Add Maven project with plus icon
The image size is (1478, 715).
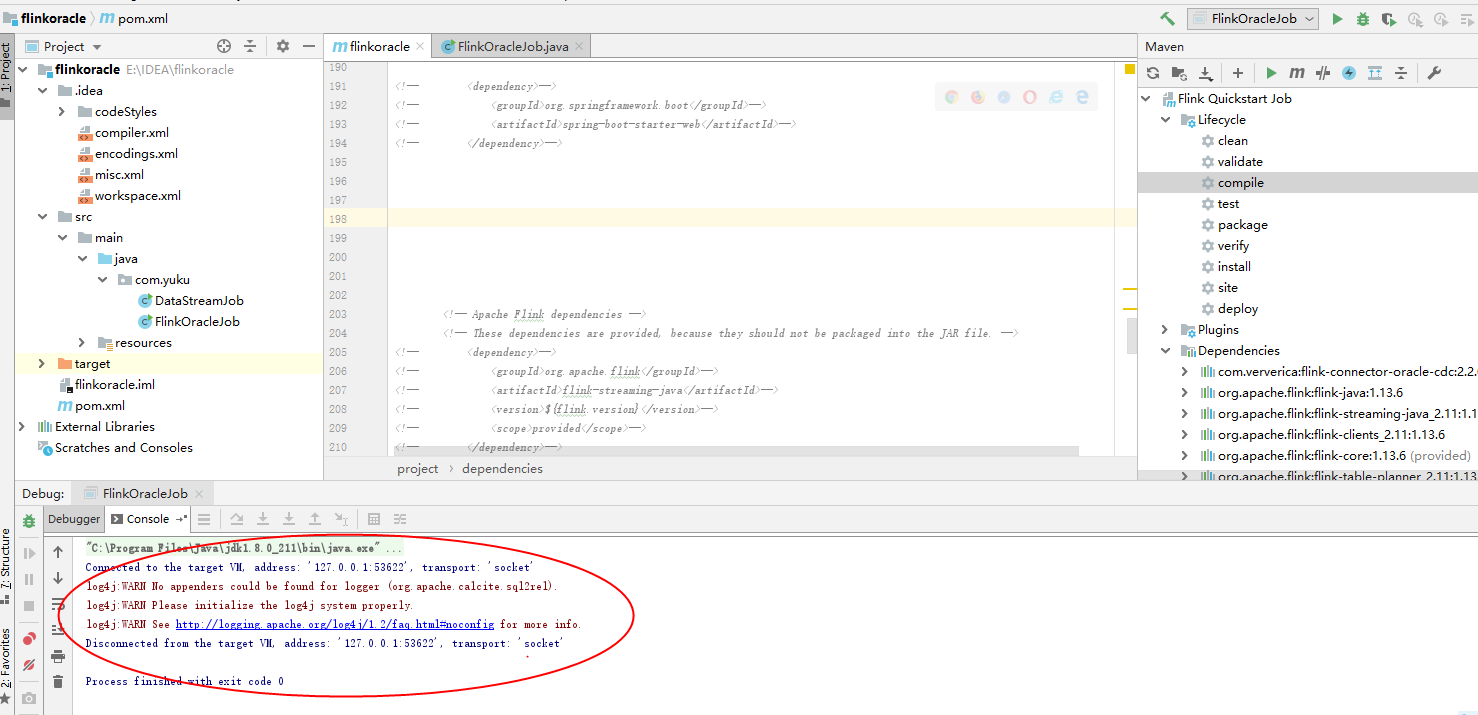1238,73
